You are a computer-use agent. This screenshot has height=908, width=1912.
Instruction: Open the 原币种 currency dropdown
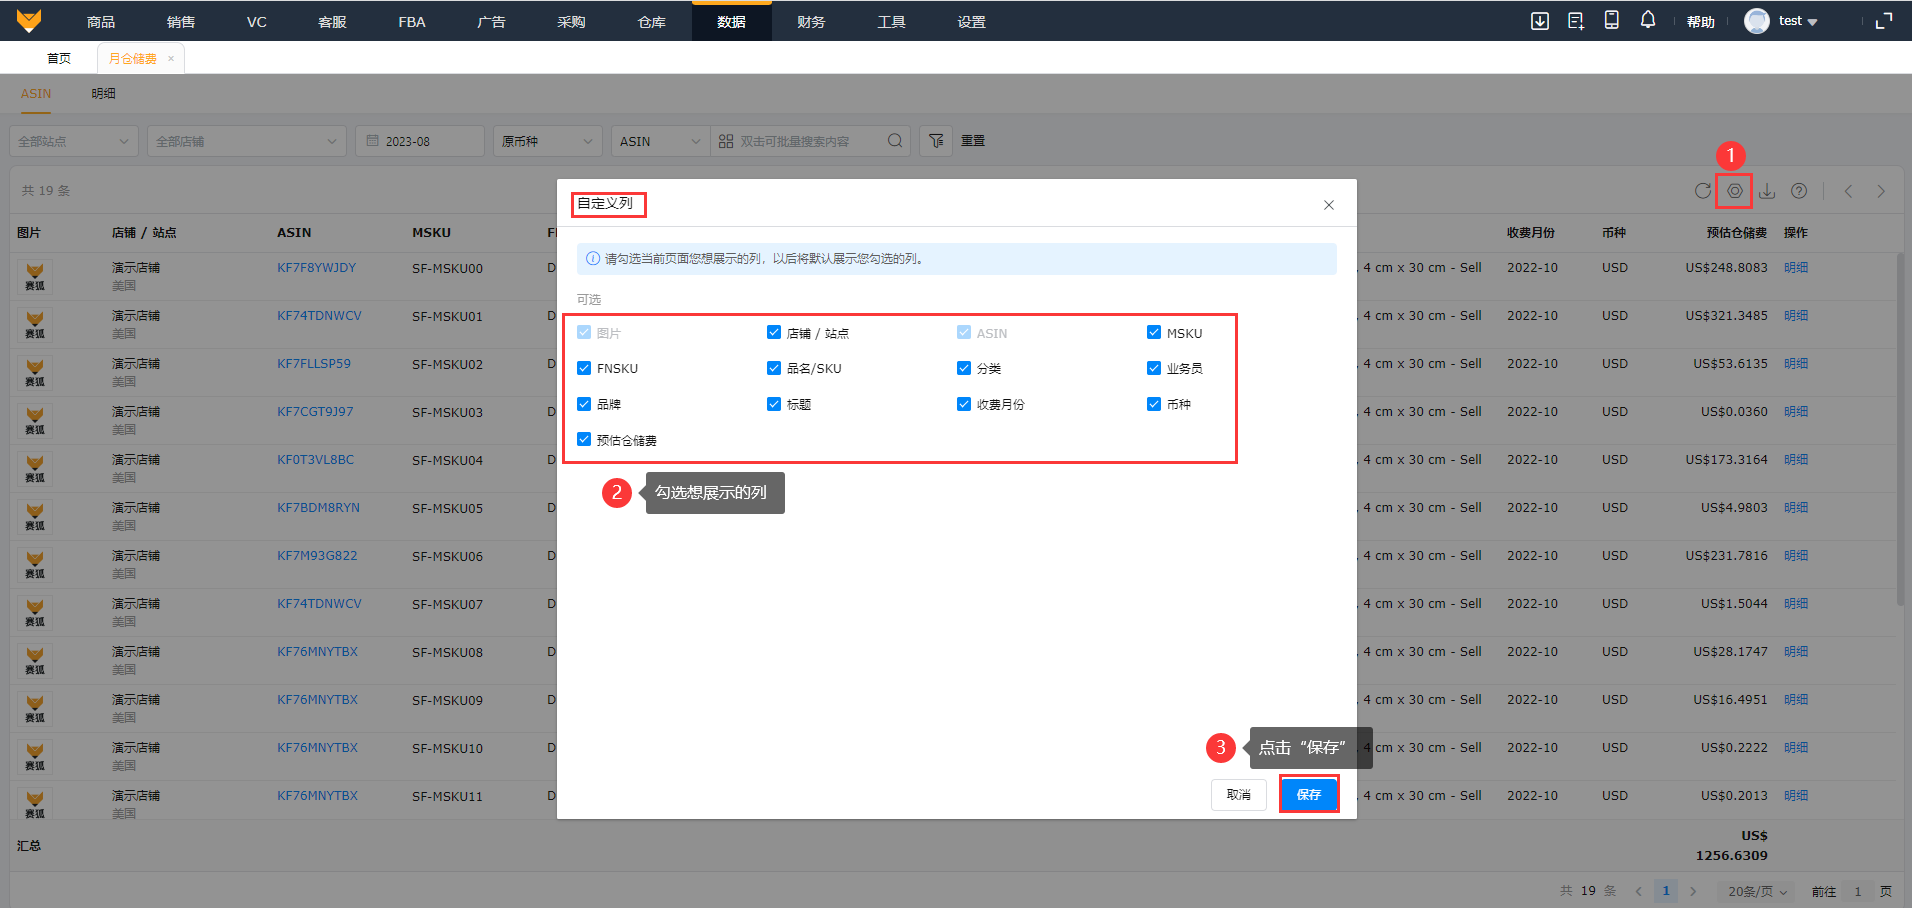click(x=548, y=141)
